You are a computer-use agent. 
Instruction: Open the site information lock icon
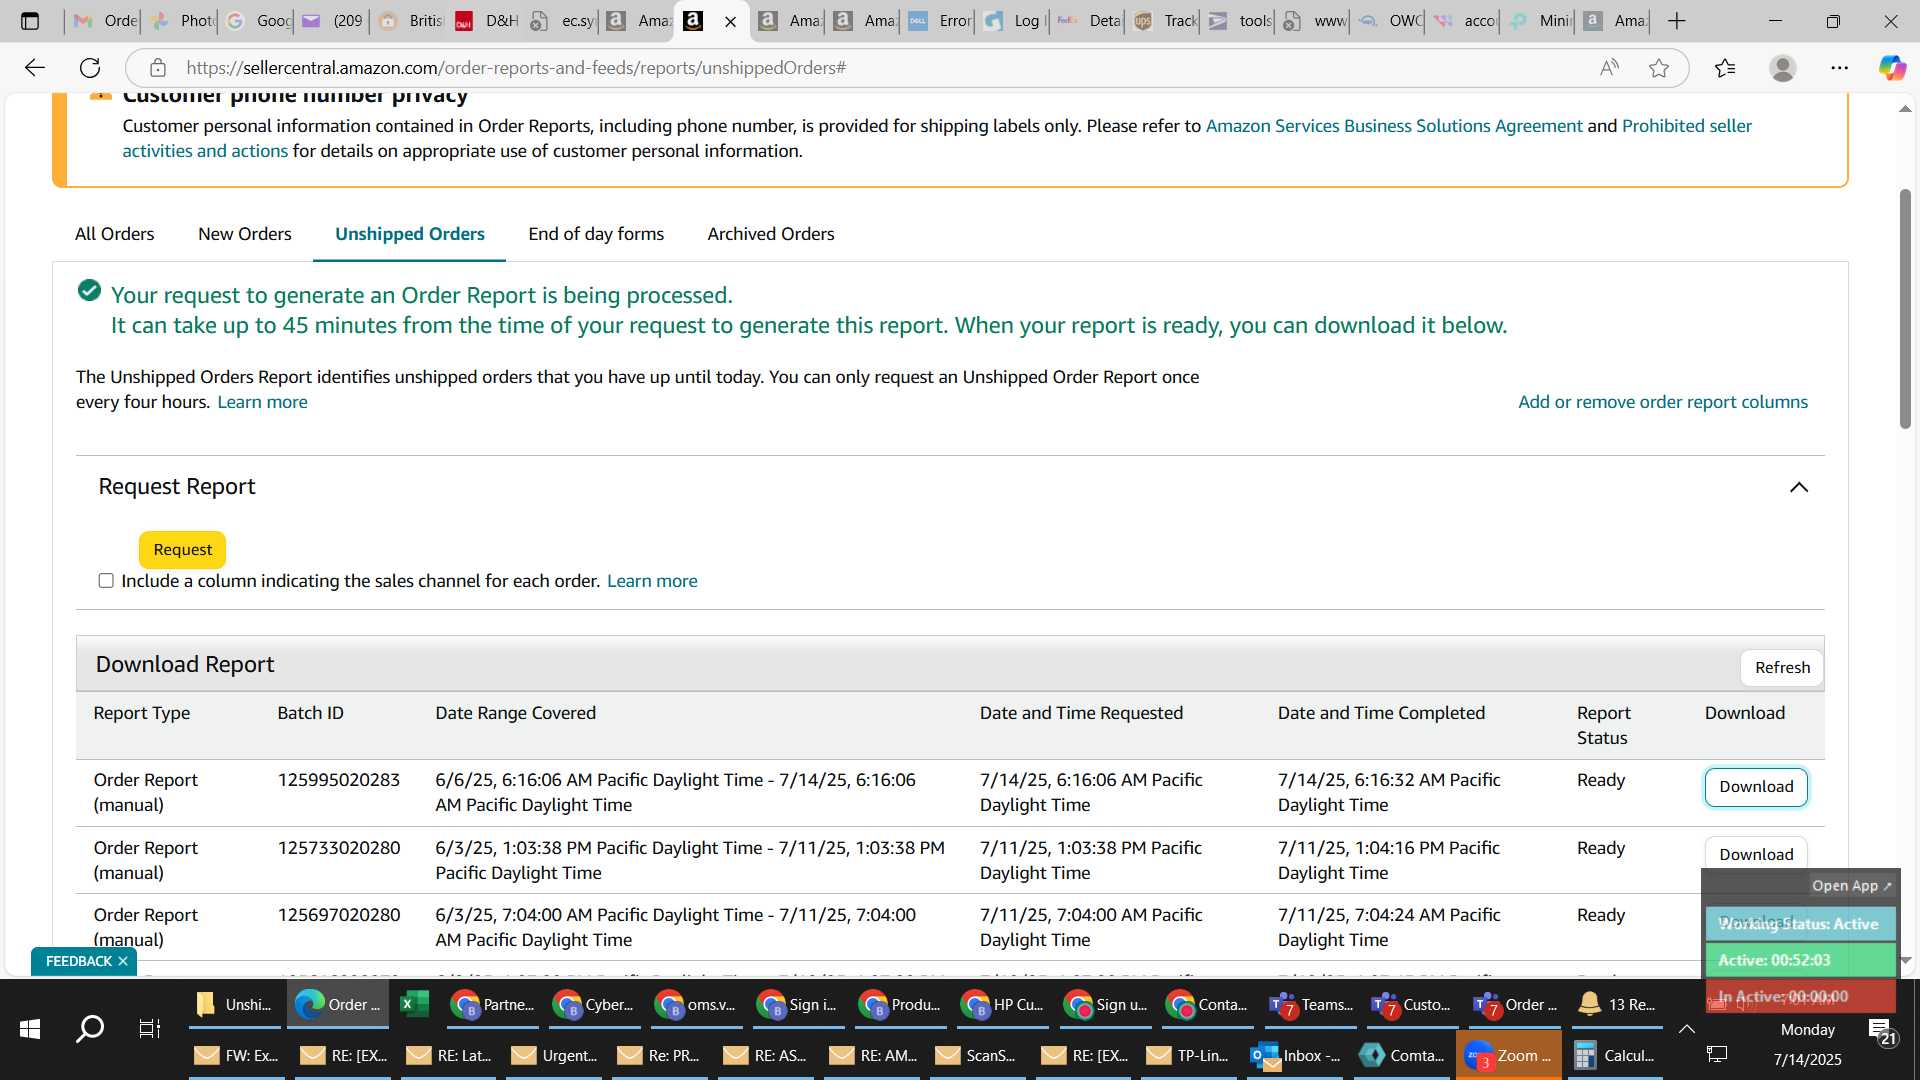pyautogui.click(x=157, y=67)
